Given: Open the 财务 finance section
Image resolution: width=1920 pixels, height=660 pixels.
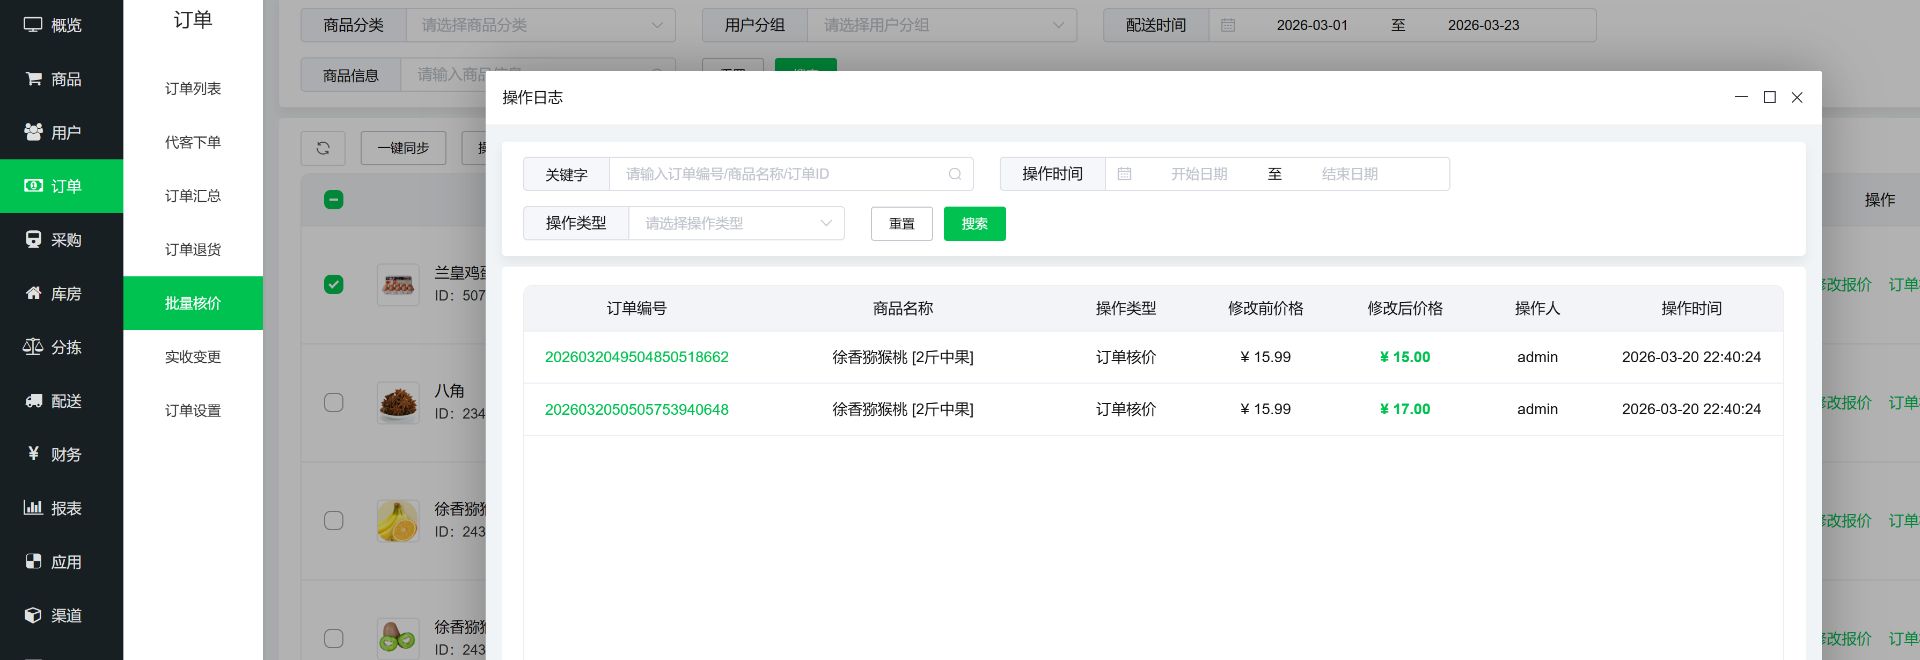Looking at the screenshot, I should pos(61,455).
